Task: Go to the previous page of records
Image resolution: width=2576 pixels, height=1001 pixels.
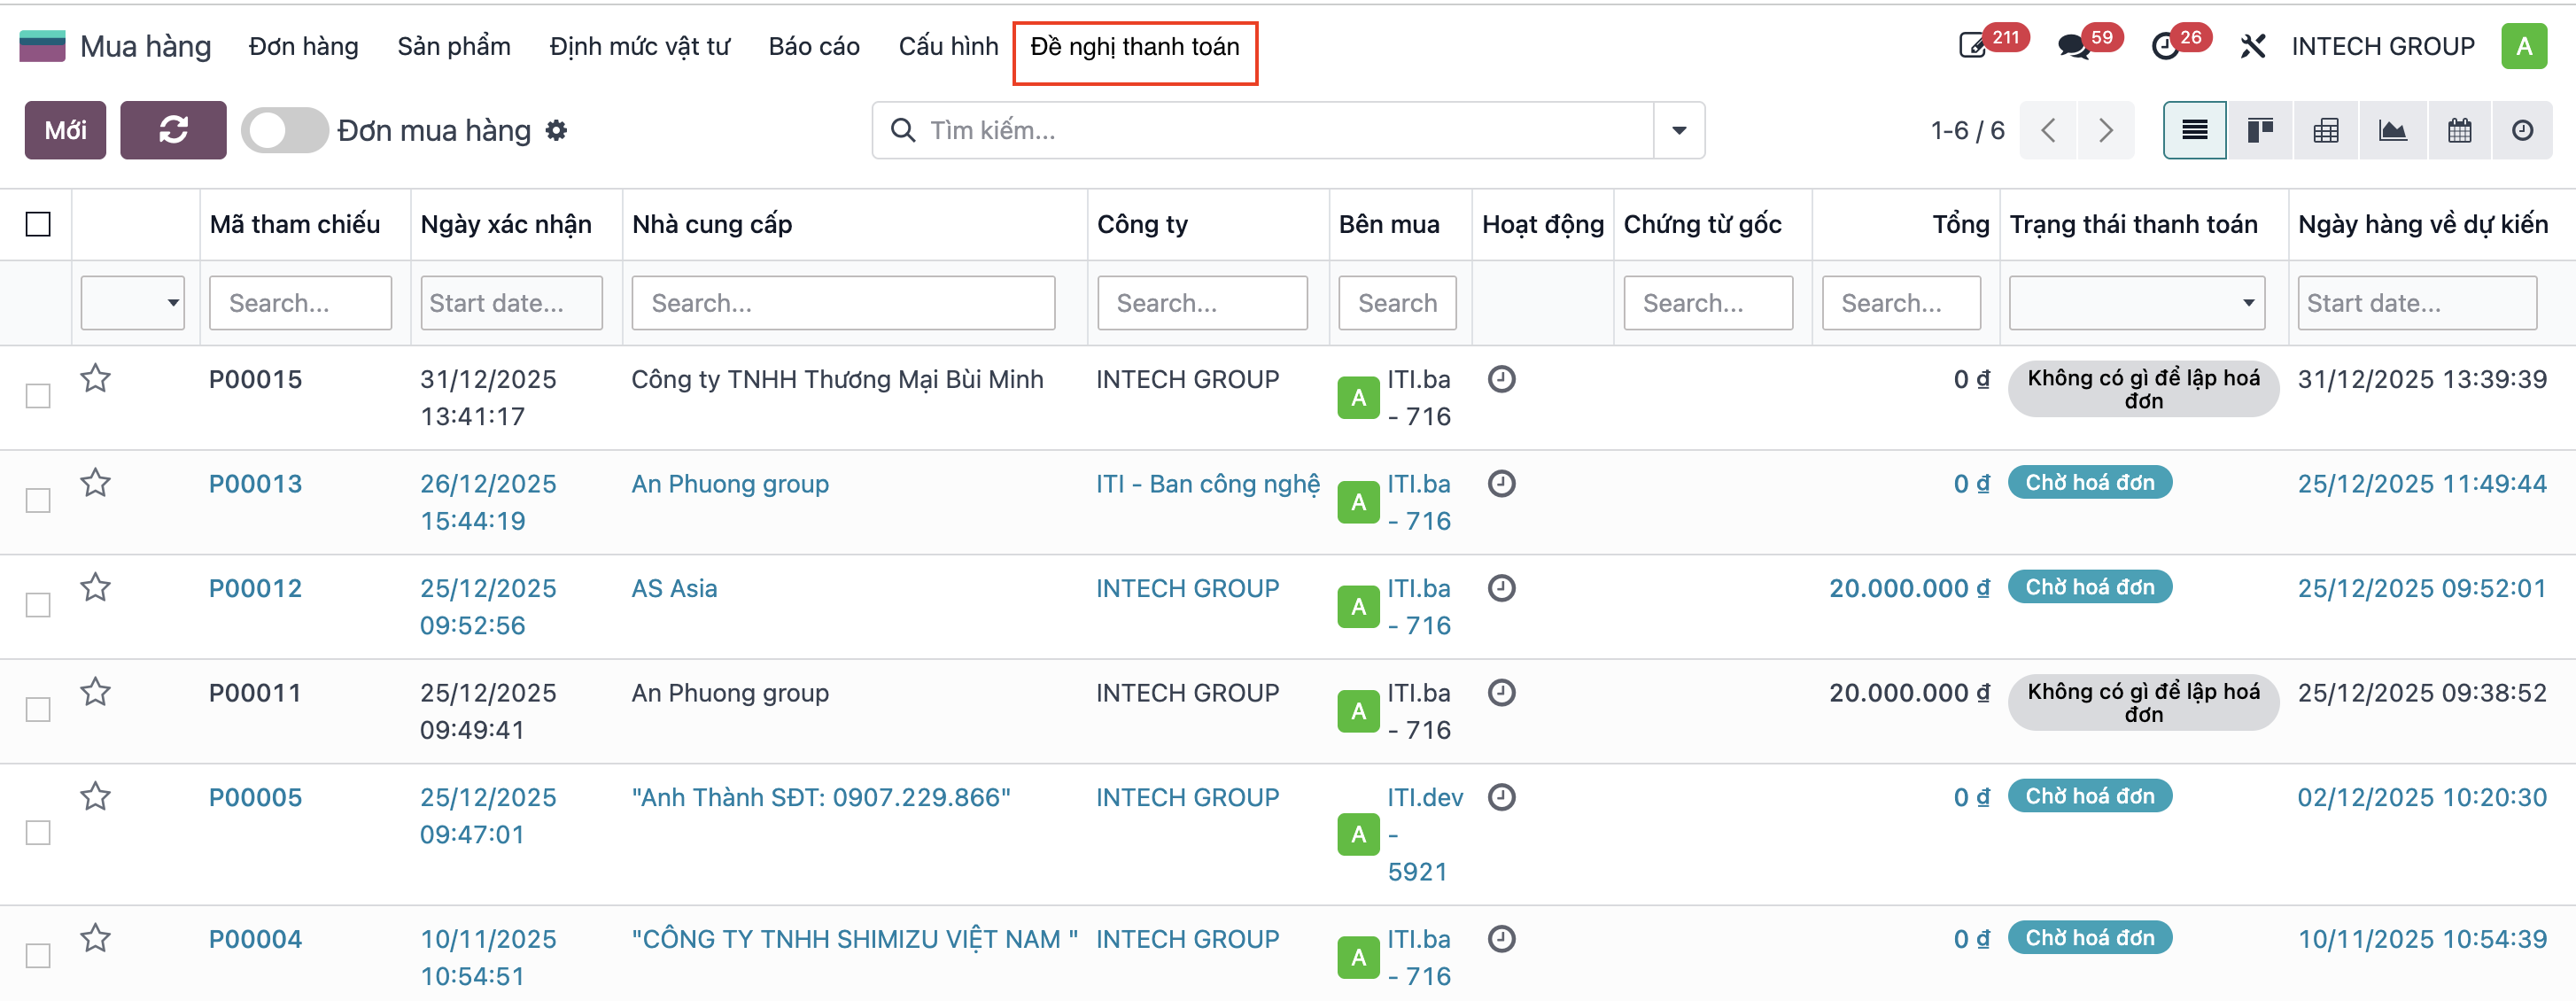Action: coord(2048,130)
